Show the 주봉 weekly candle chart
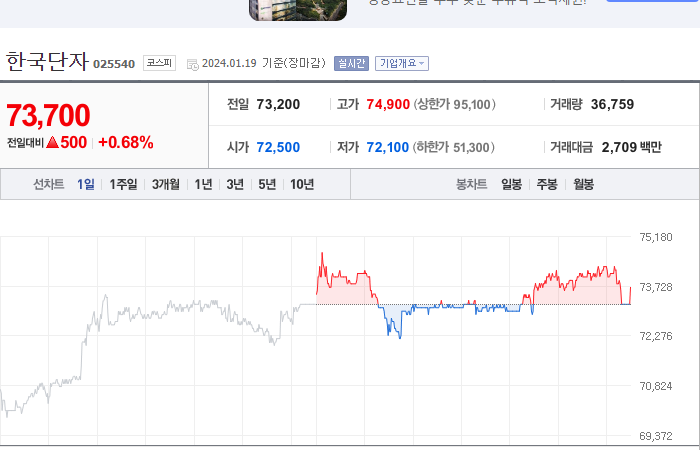 click(x=547, y=184)
